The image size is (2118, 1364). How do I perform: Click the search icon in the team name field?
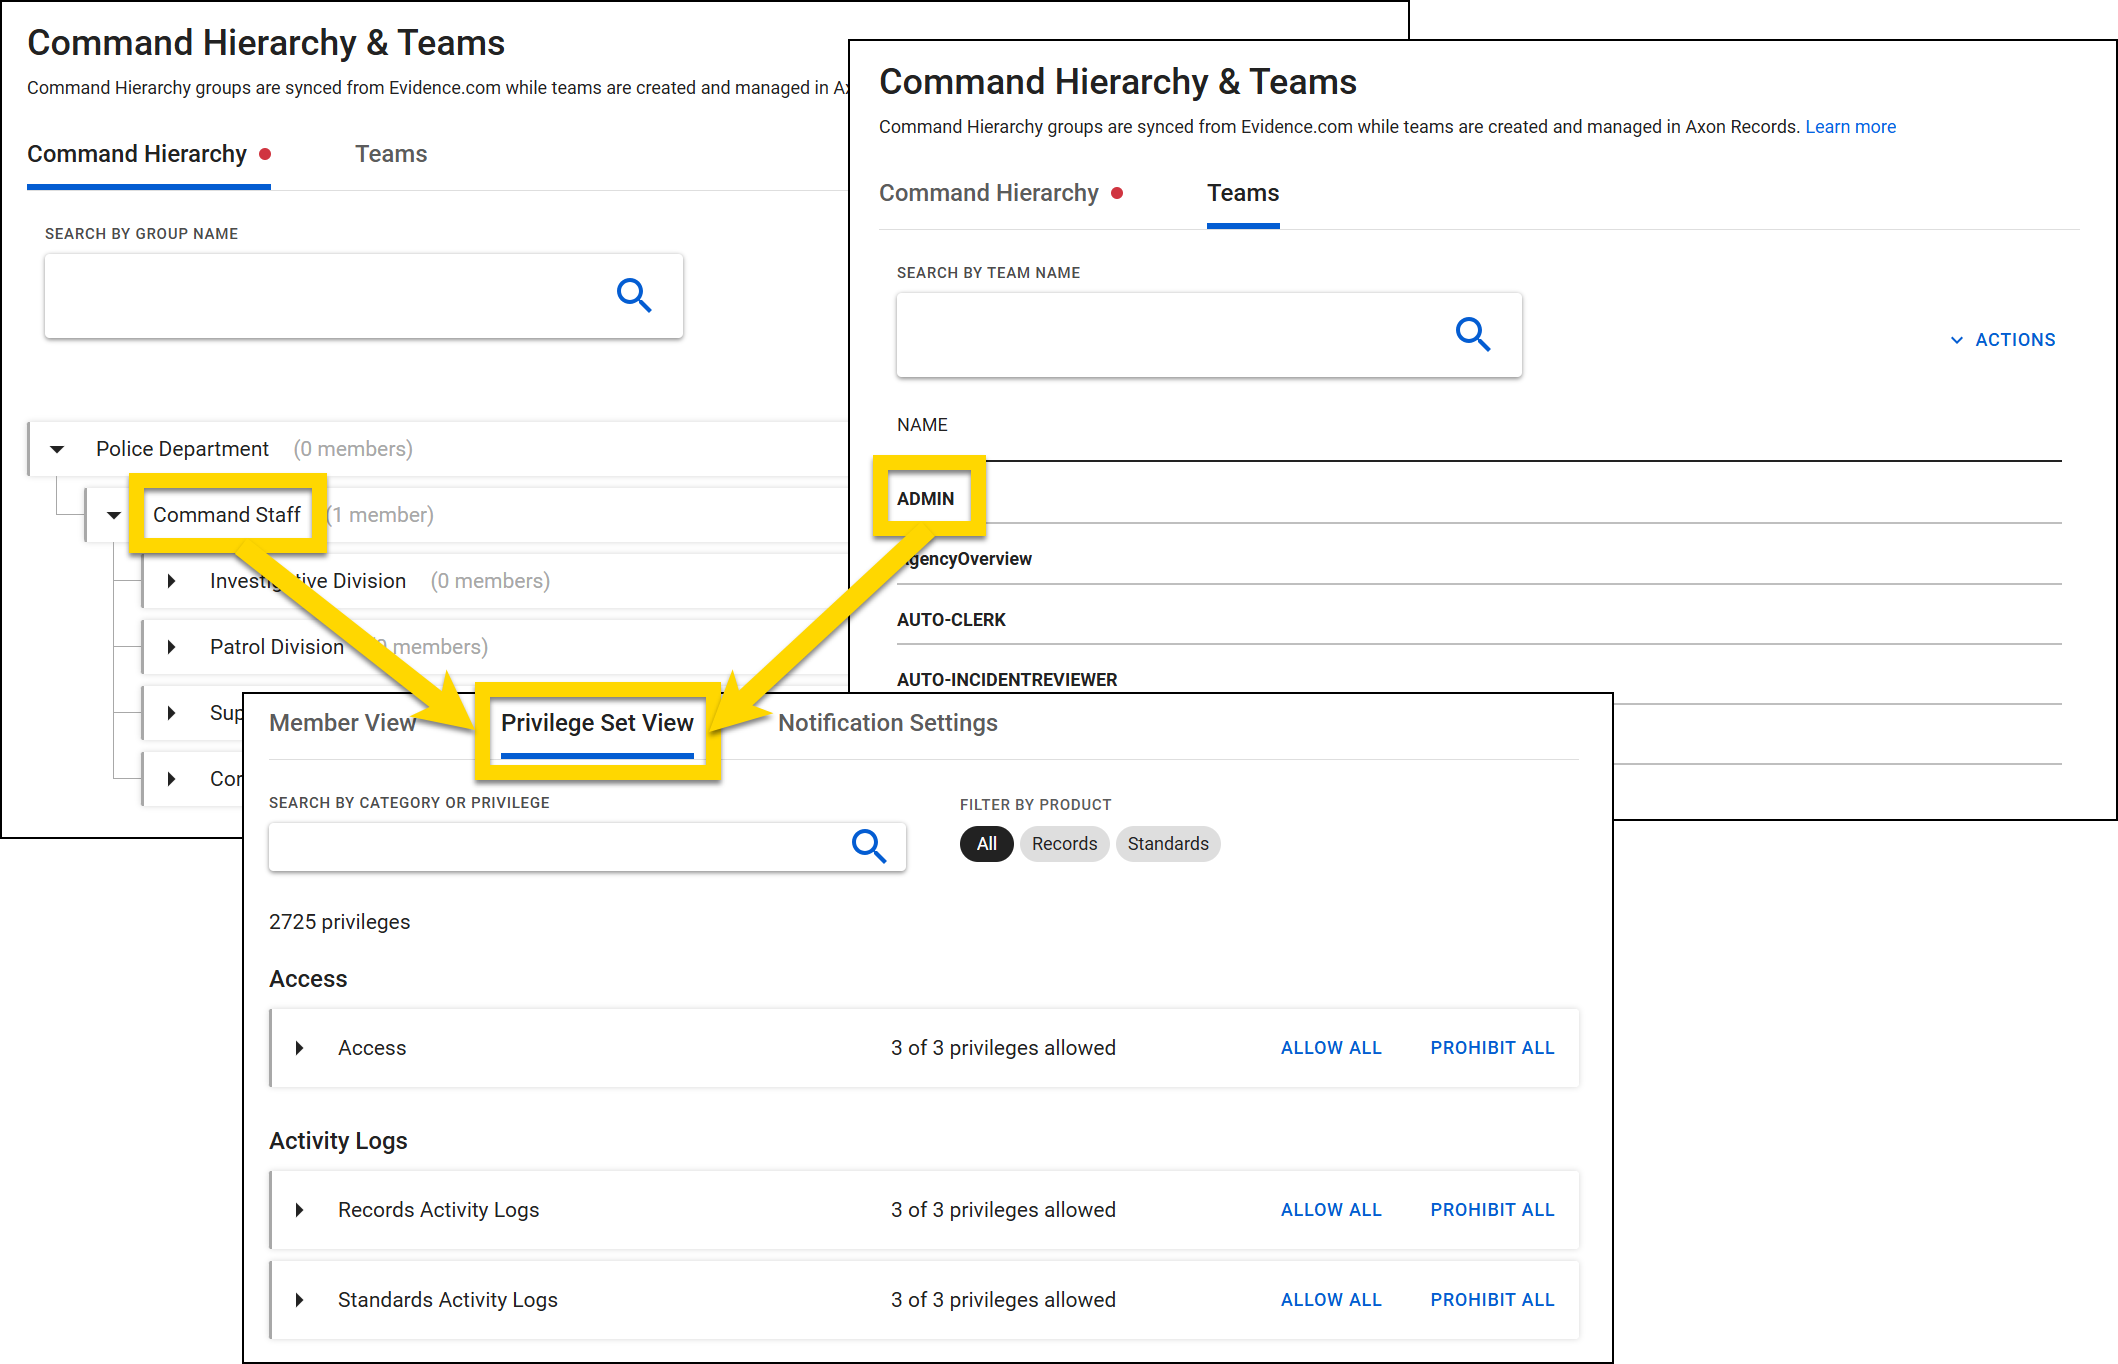pyautogui.click(x=1474, y=335)
